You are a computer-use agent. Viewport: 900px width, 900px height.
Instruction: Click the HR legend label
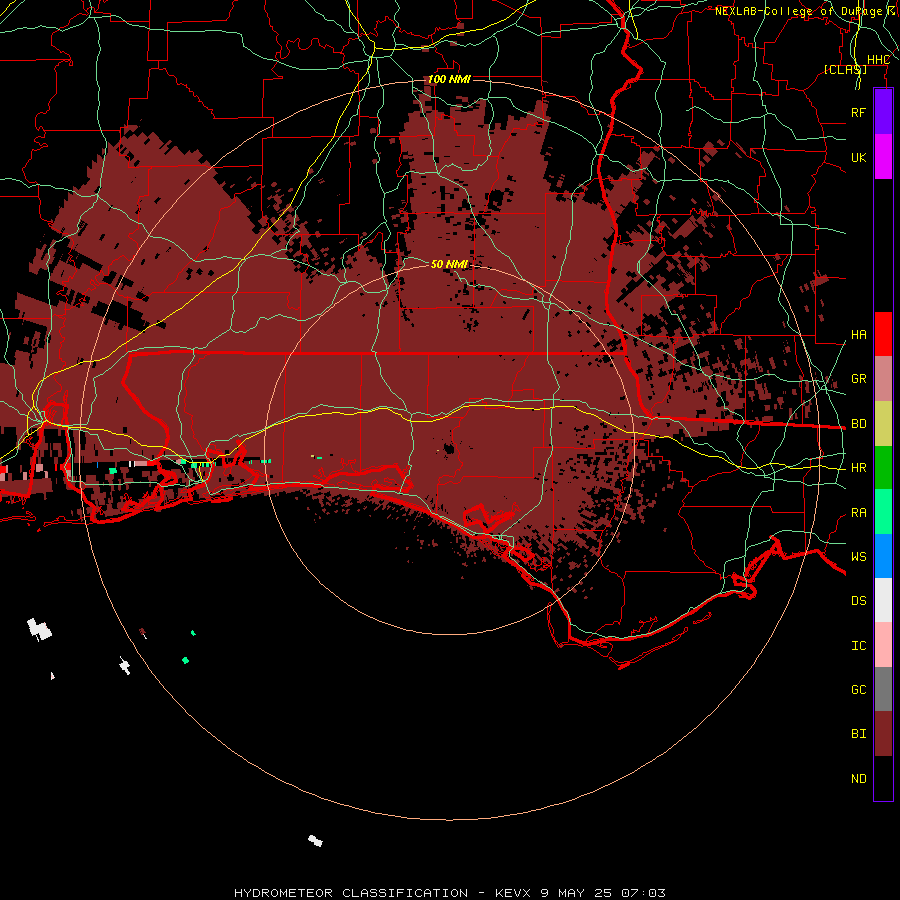pyautogui.click(x=859, y=468)
